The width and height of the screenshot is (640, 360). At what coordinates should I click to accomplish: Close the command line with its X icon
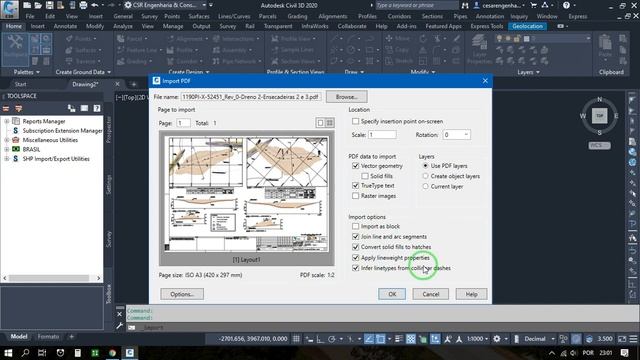tap(120, 314)
